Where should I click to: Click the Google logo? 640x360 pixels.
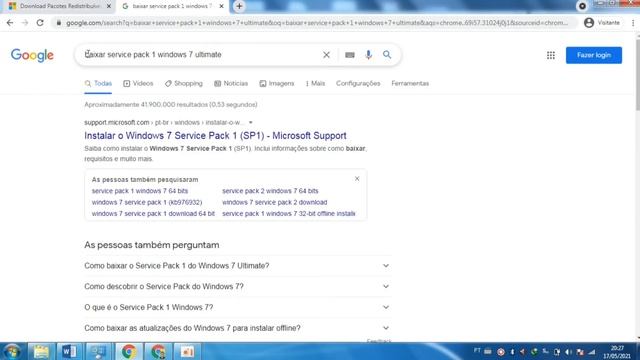click(x=32, y=55)
